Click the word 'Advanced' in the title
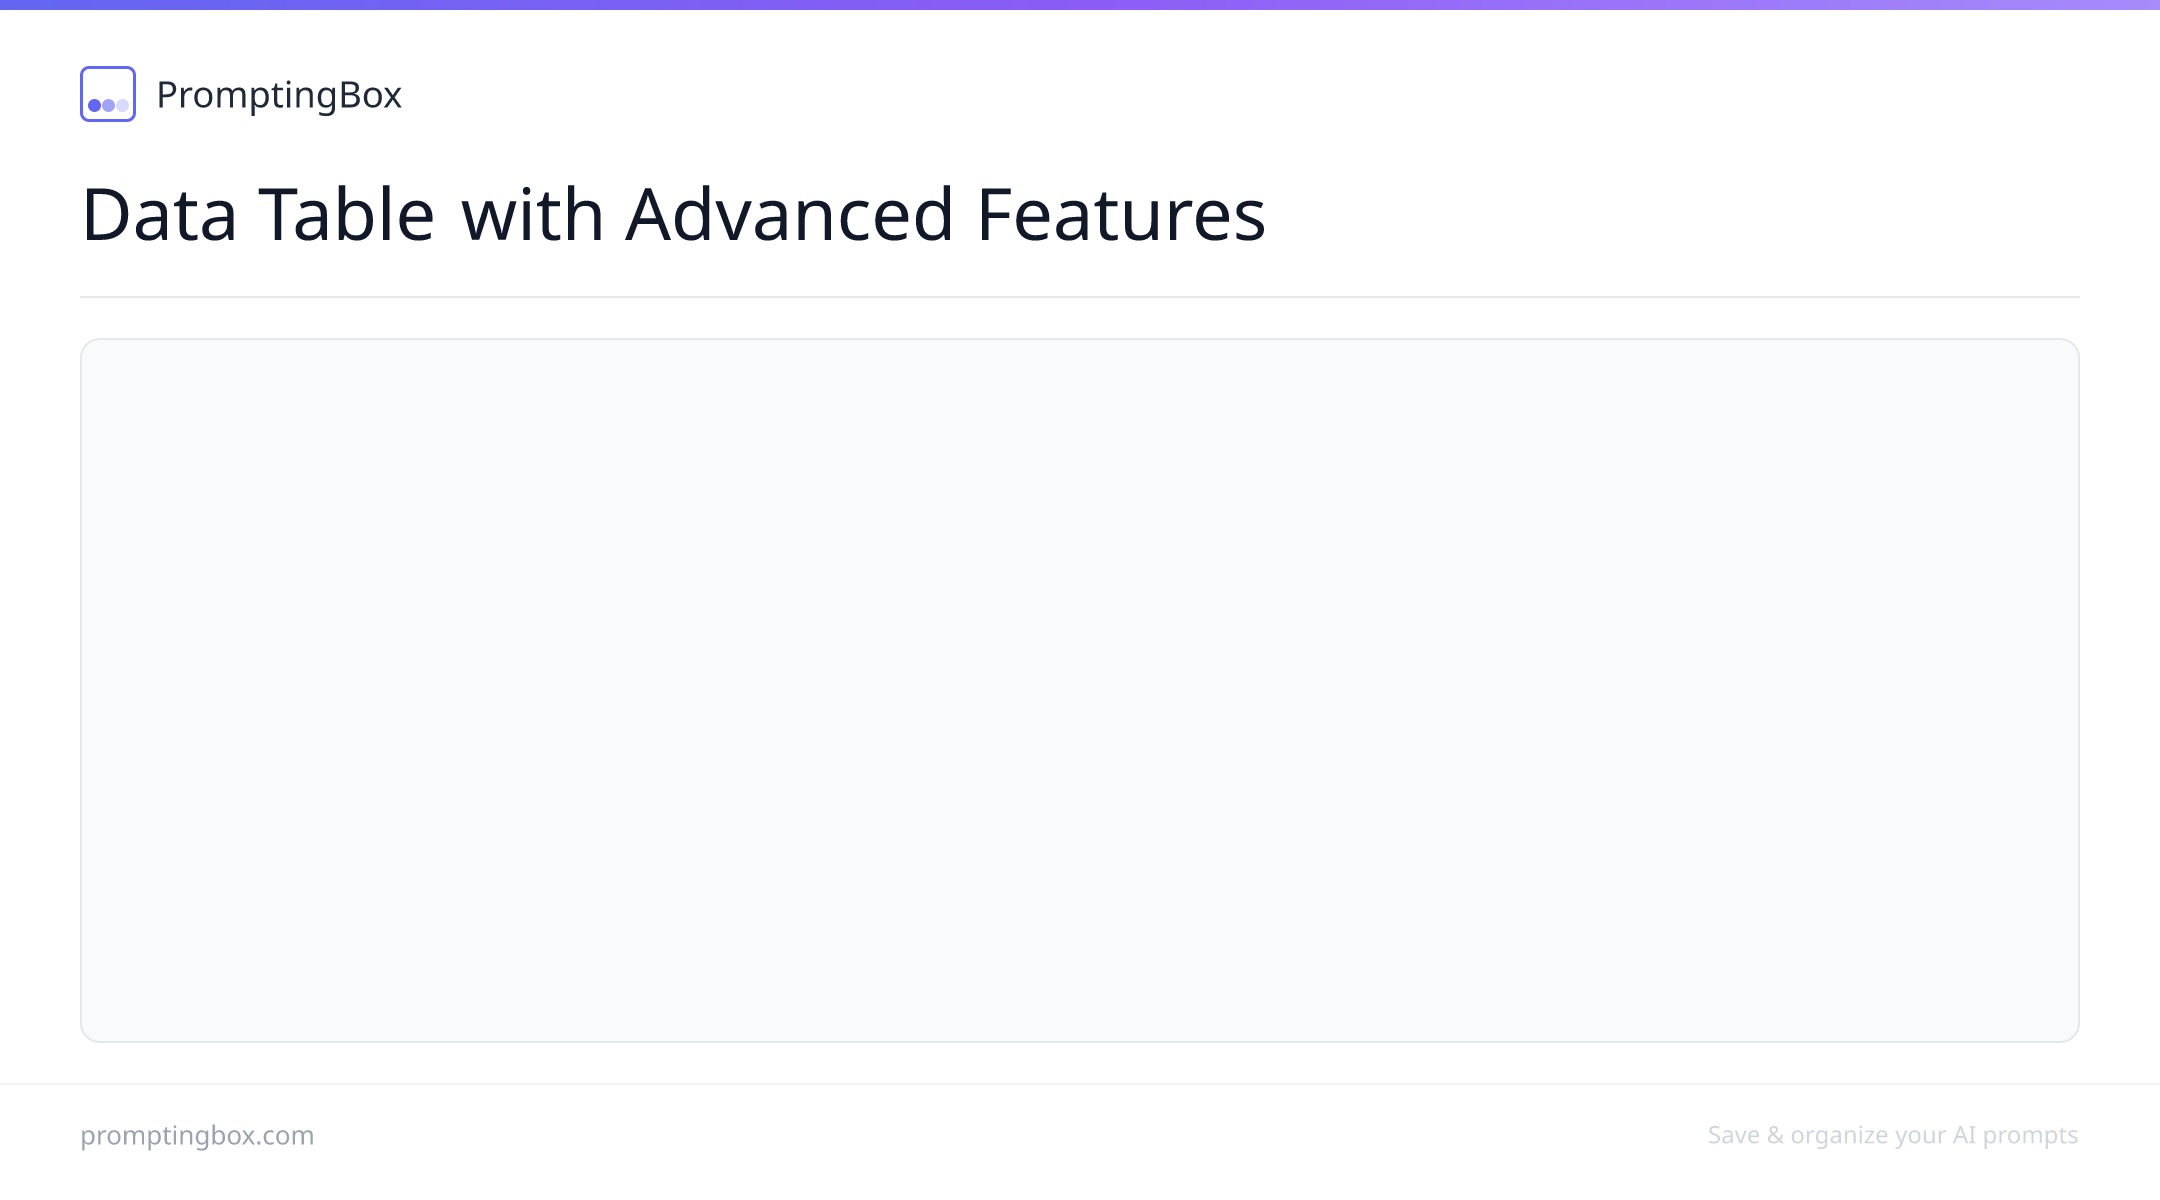Viewport: 2160px width, 1200px height. pyautogui.click(x=789, y=214)
